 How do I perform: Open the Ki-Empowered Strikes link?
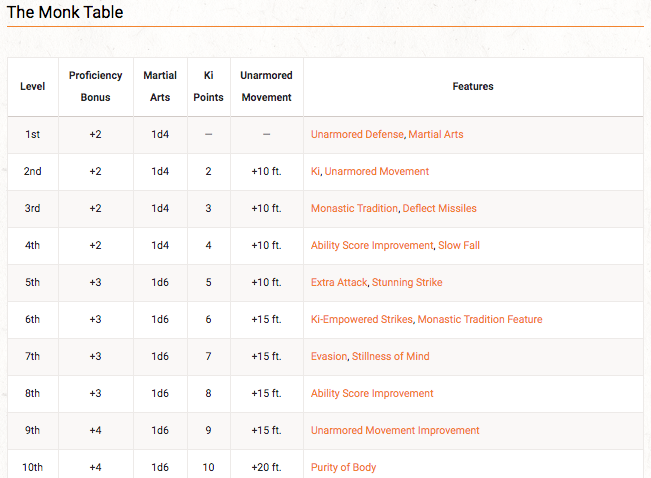click(x=361, y=319)
